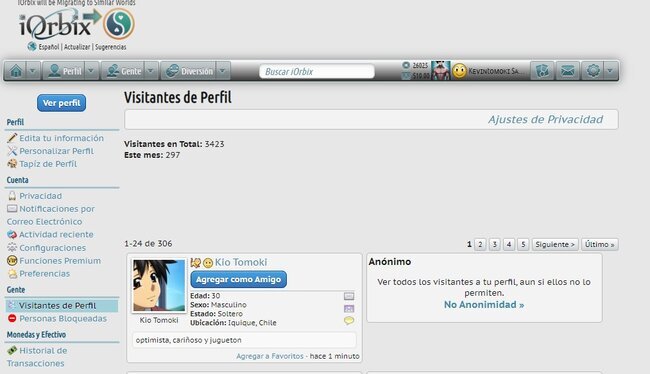Viewport: 650px width, 374px height.
Task: Expand the dropdown arrow next to home
Action: coord(32,71)
